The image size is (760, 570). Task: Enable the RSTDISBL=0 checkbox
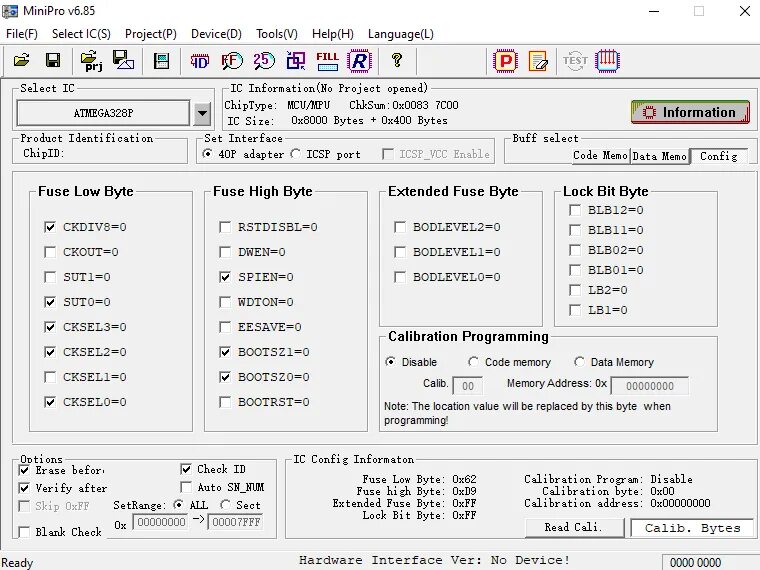point(225,227)
